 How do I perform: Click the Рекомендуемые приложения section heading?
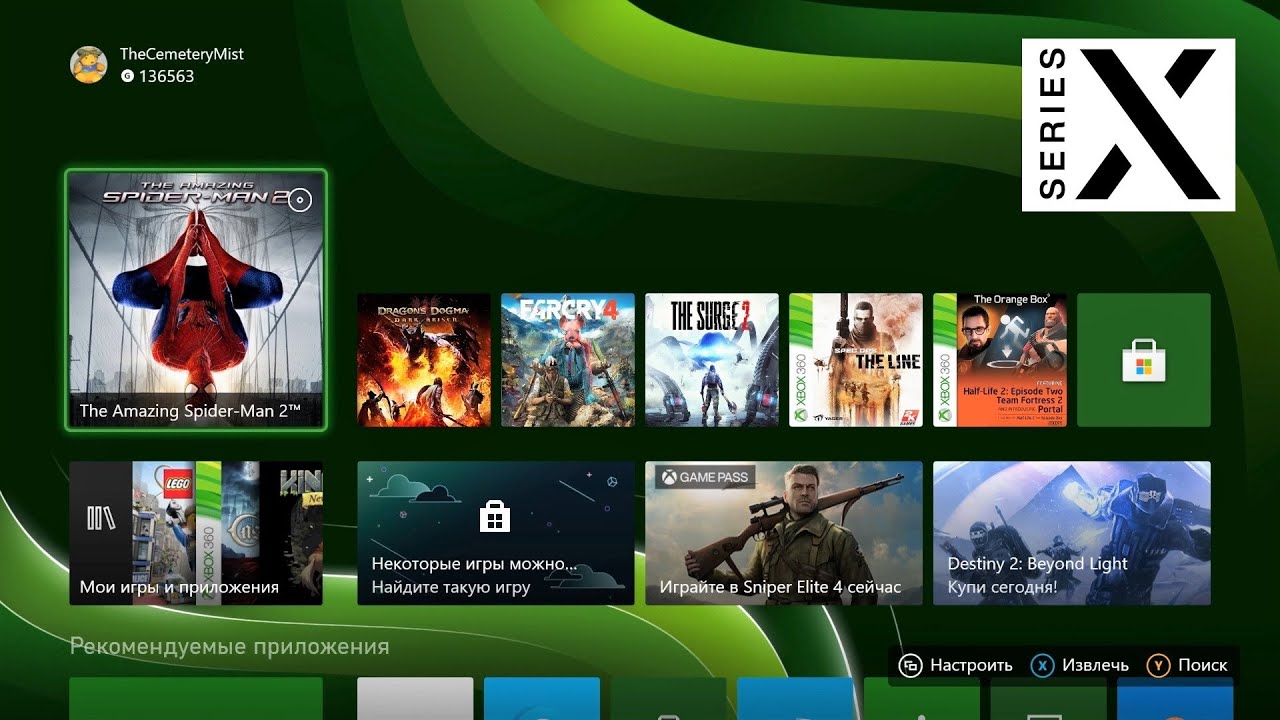pos(229,647)
